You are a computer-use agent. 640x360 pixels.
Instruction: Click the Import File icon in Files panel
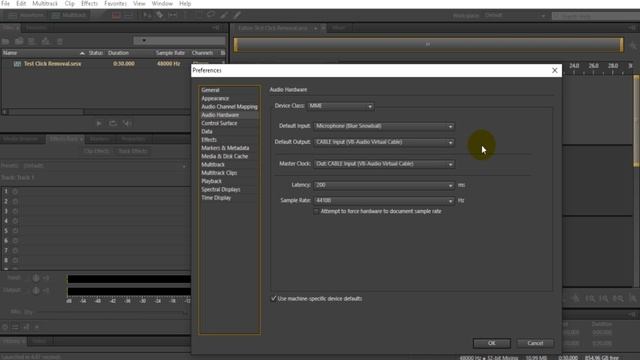click(19, 41)
